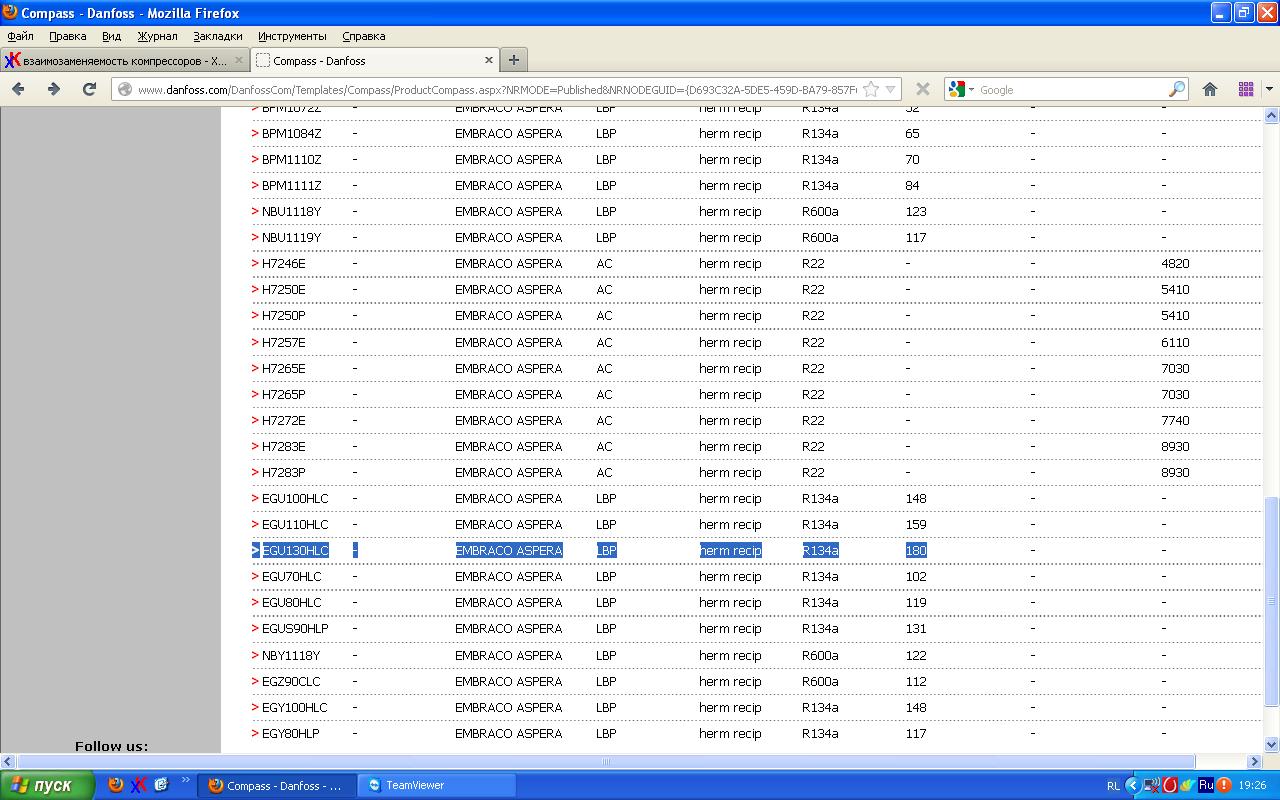This screenshot has height=800, width=1280.
Task: Open the Журнал menu
Action: pyautogui.click(x=157, y=36)
